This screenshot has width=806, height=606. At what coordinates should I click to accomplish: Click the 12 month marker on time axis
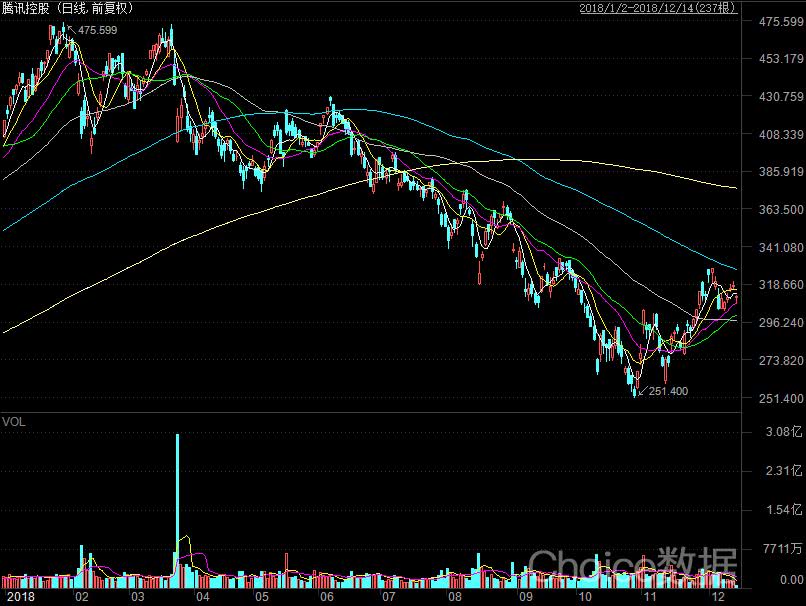718,597
